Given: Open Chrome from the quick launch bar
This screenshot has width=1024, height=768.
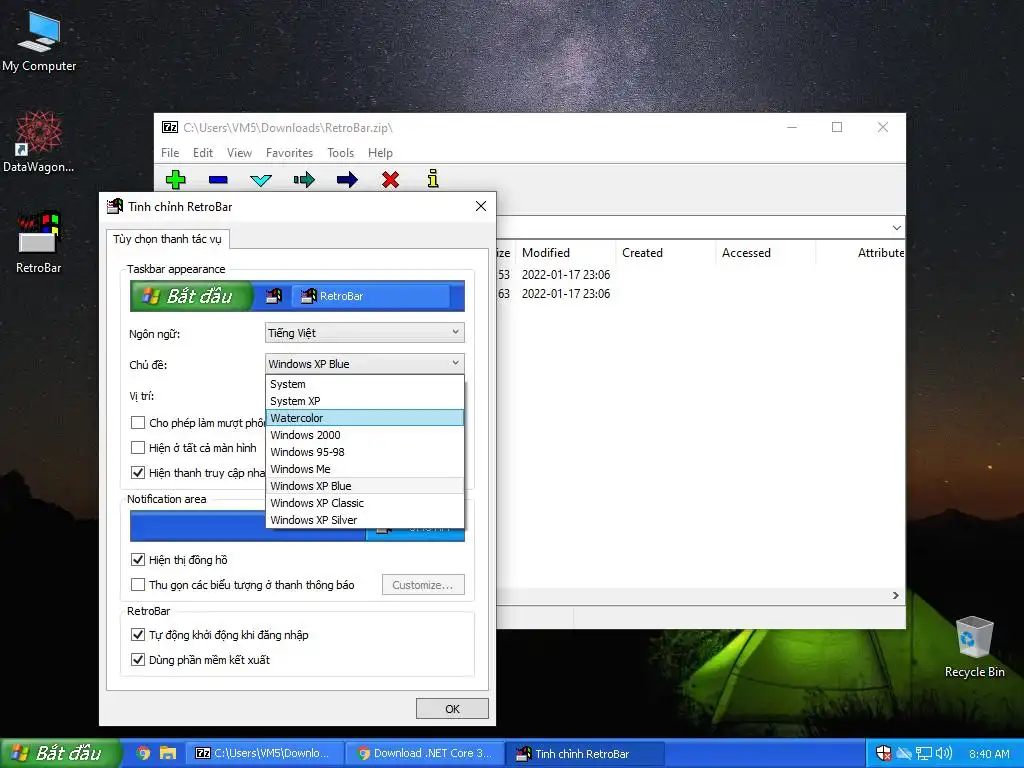Looking at the screenshot, I should point(144,753).
